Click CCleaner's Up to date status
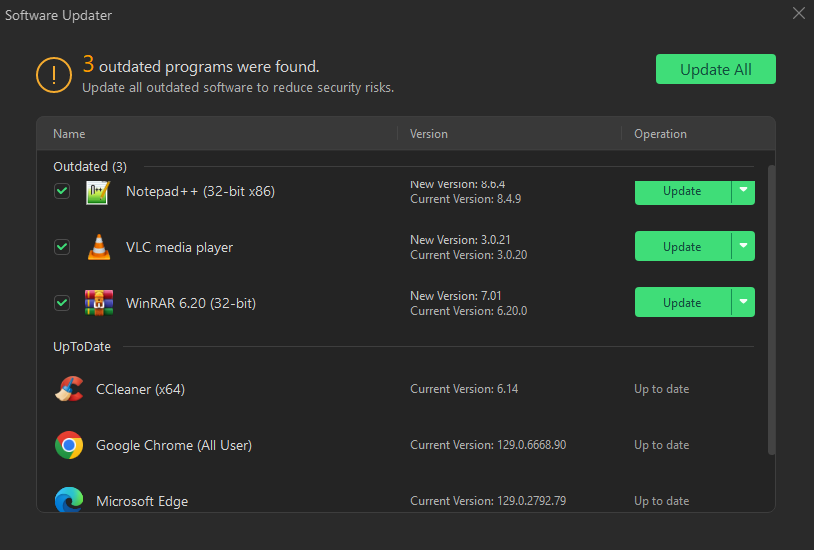 pos(661,389)
